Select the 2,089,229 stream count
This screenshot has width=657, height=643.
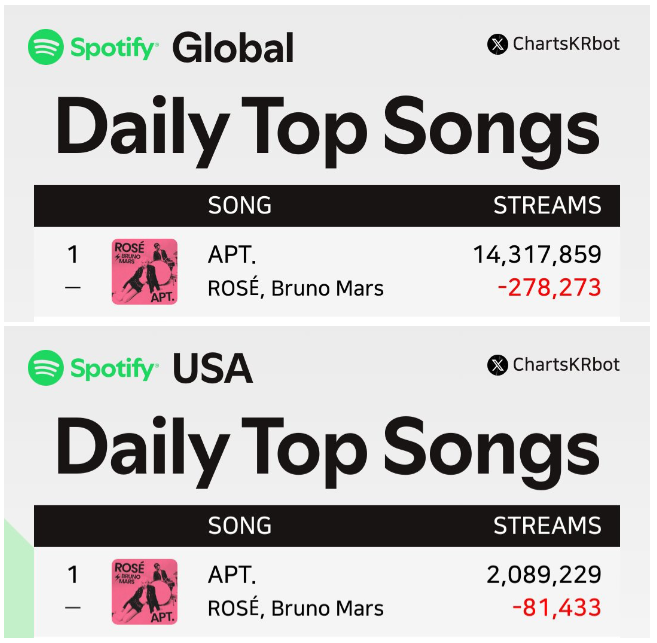coord(544,575)
